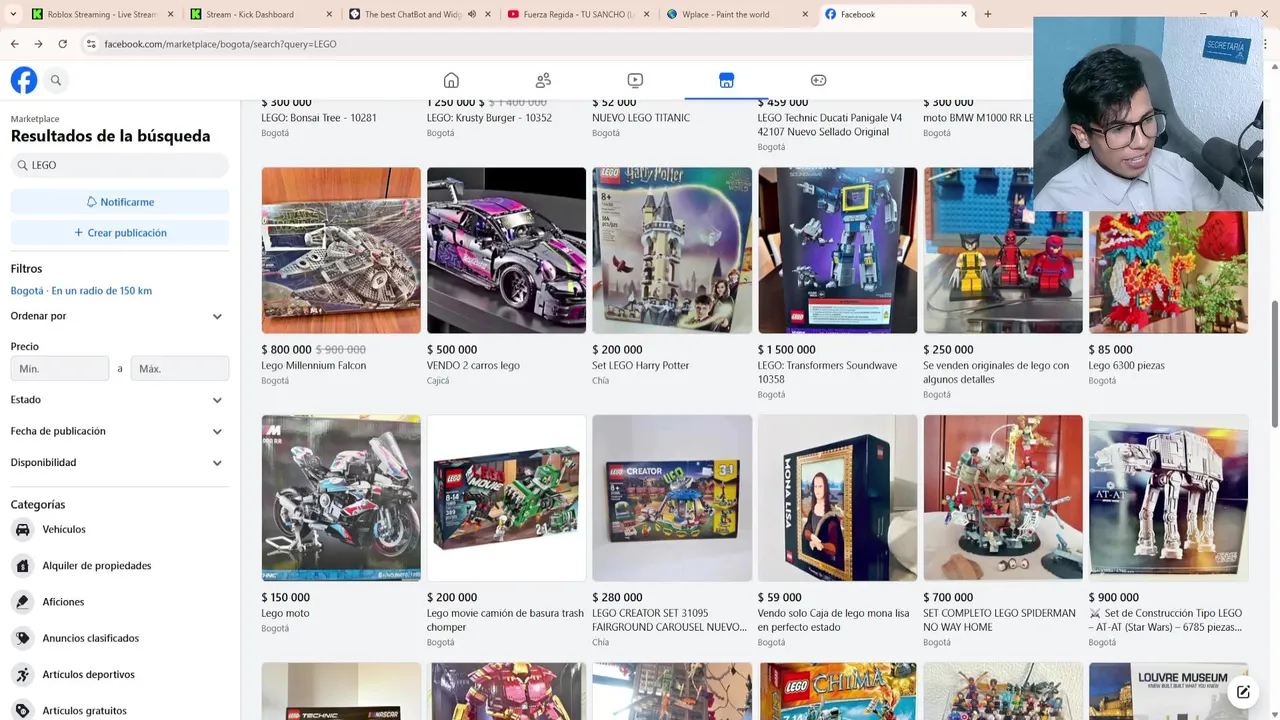
Task: Click the Facebook search magnifier icon
Action: [x=56, y=80]
